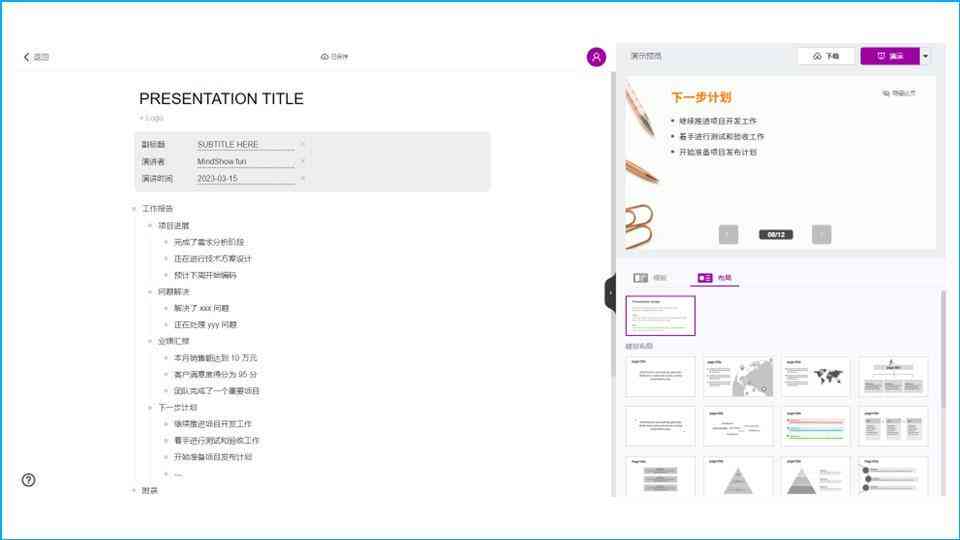This screenshot has width=960, height=540.
Task: Choose the layout with three stacked boxes
Action: [660, 476]
